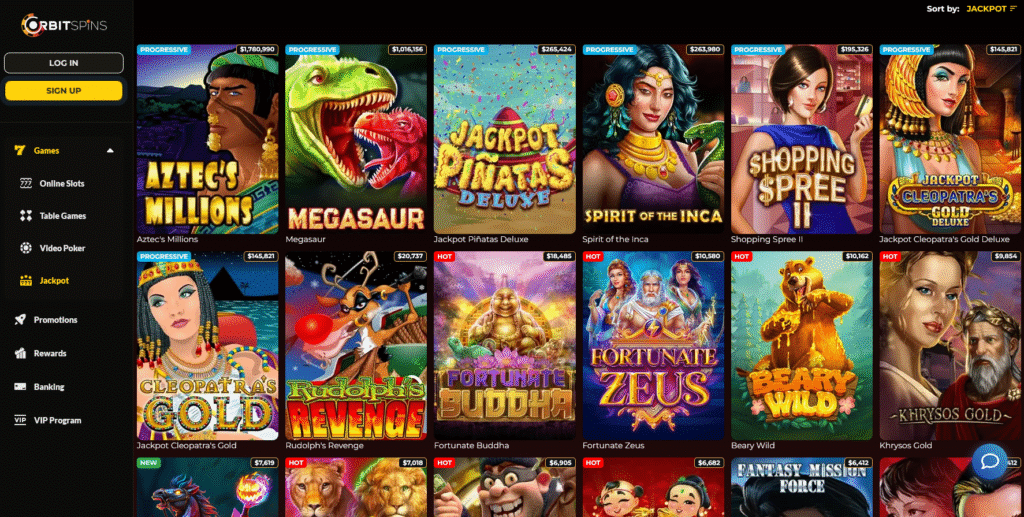Click the Banking card icon
Screen dimensions: 1024x517
point(20,386)
